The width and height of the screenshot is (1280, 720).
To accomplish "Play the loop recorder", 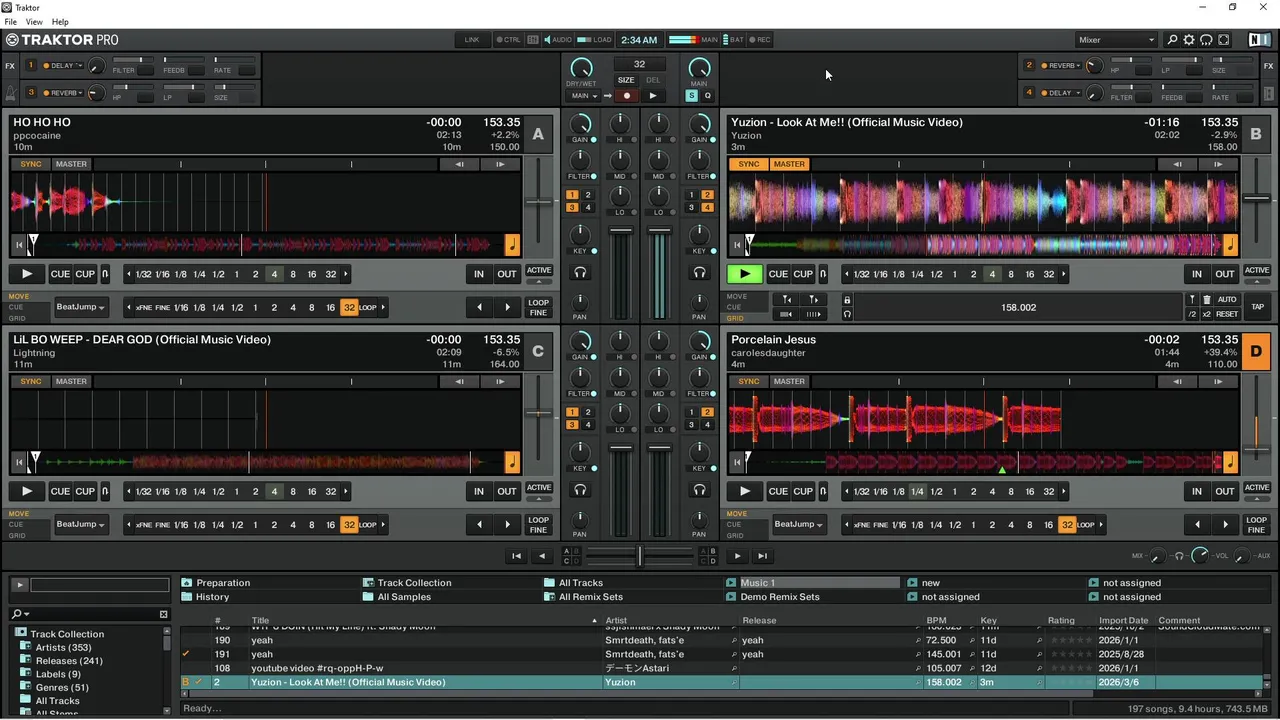I will click(x=652, y=96).
